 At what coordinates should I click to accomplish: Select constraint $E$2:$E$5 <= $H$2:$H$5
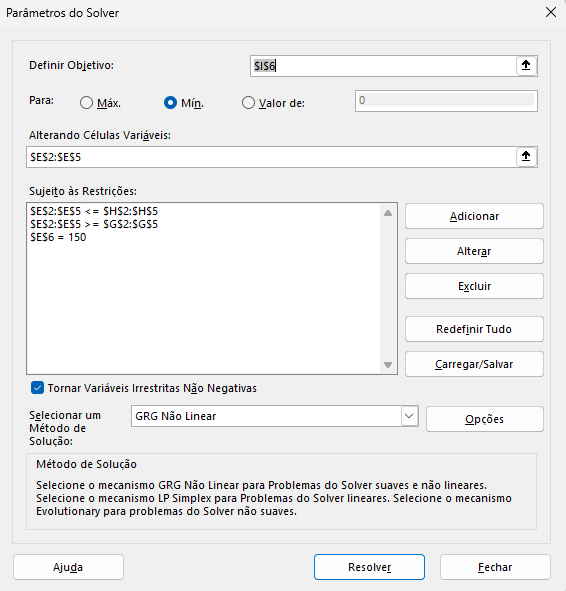click(94, 211)
